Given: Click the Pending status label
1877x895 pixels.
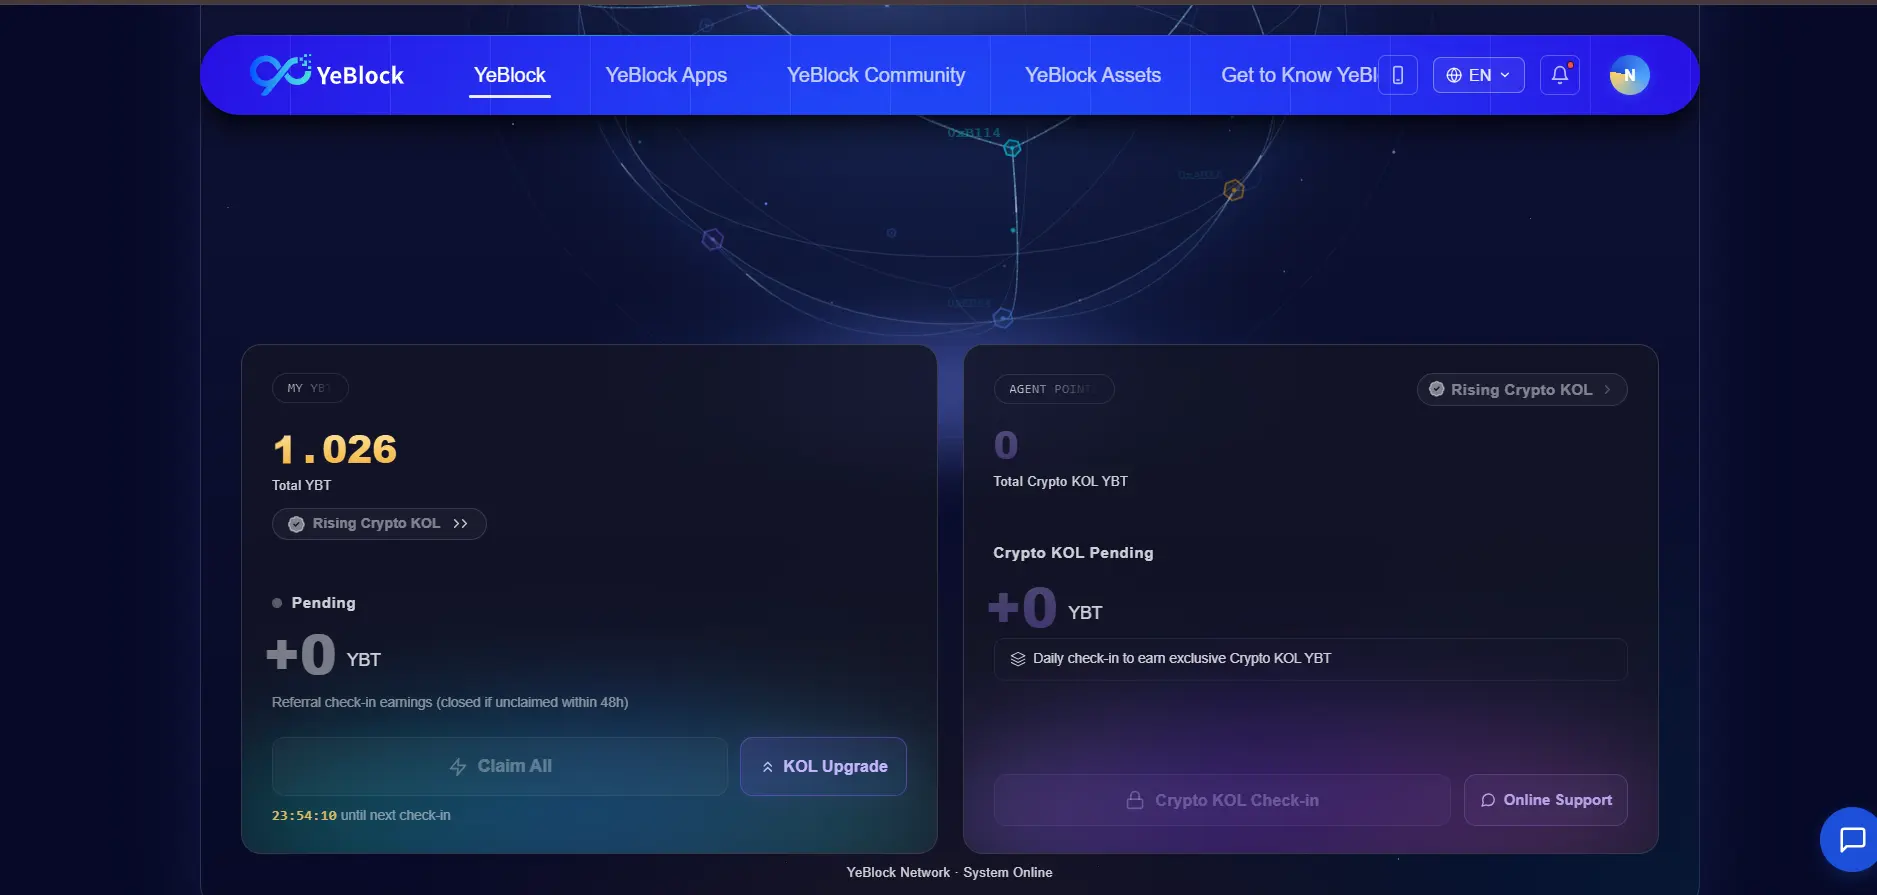Looking at the screenshot, I should (323, 603).
